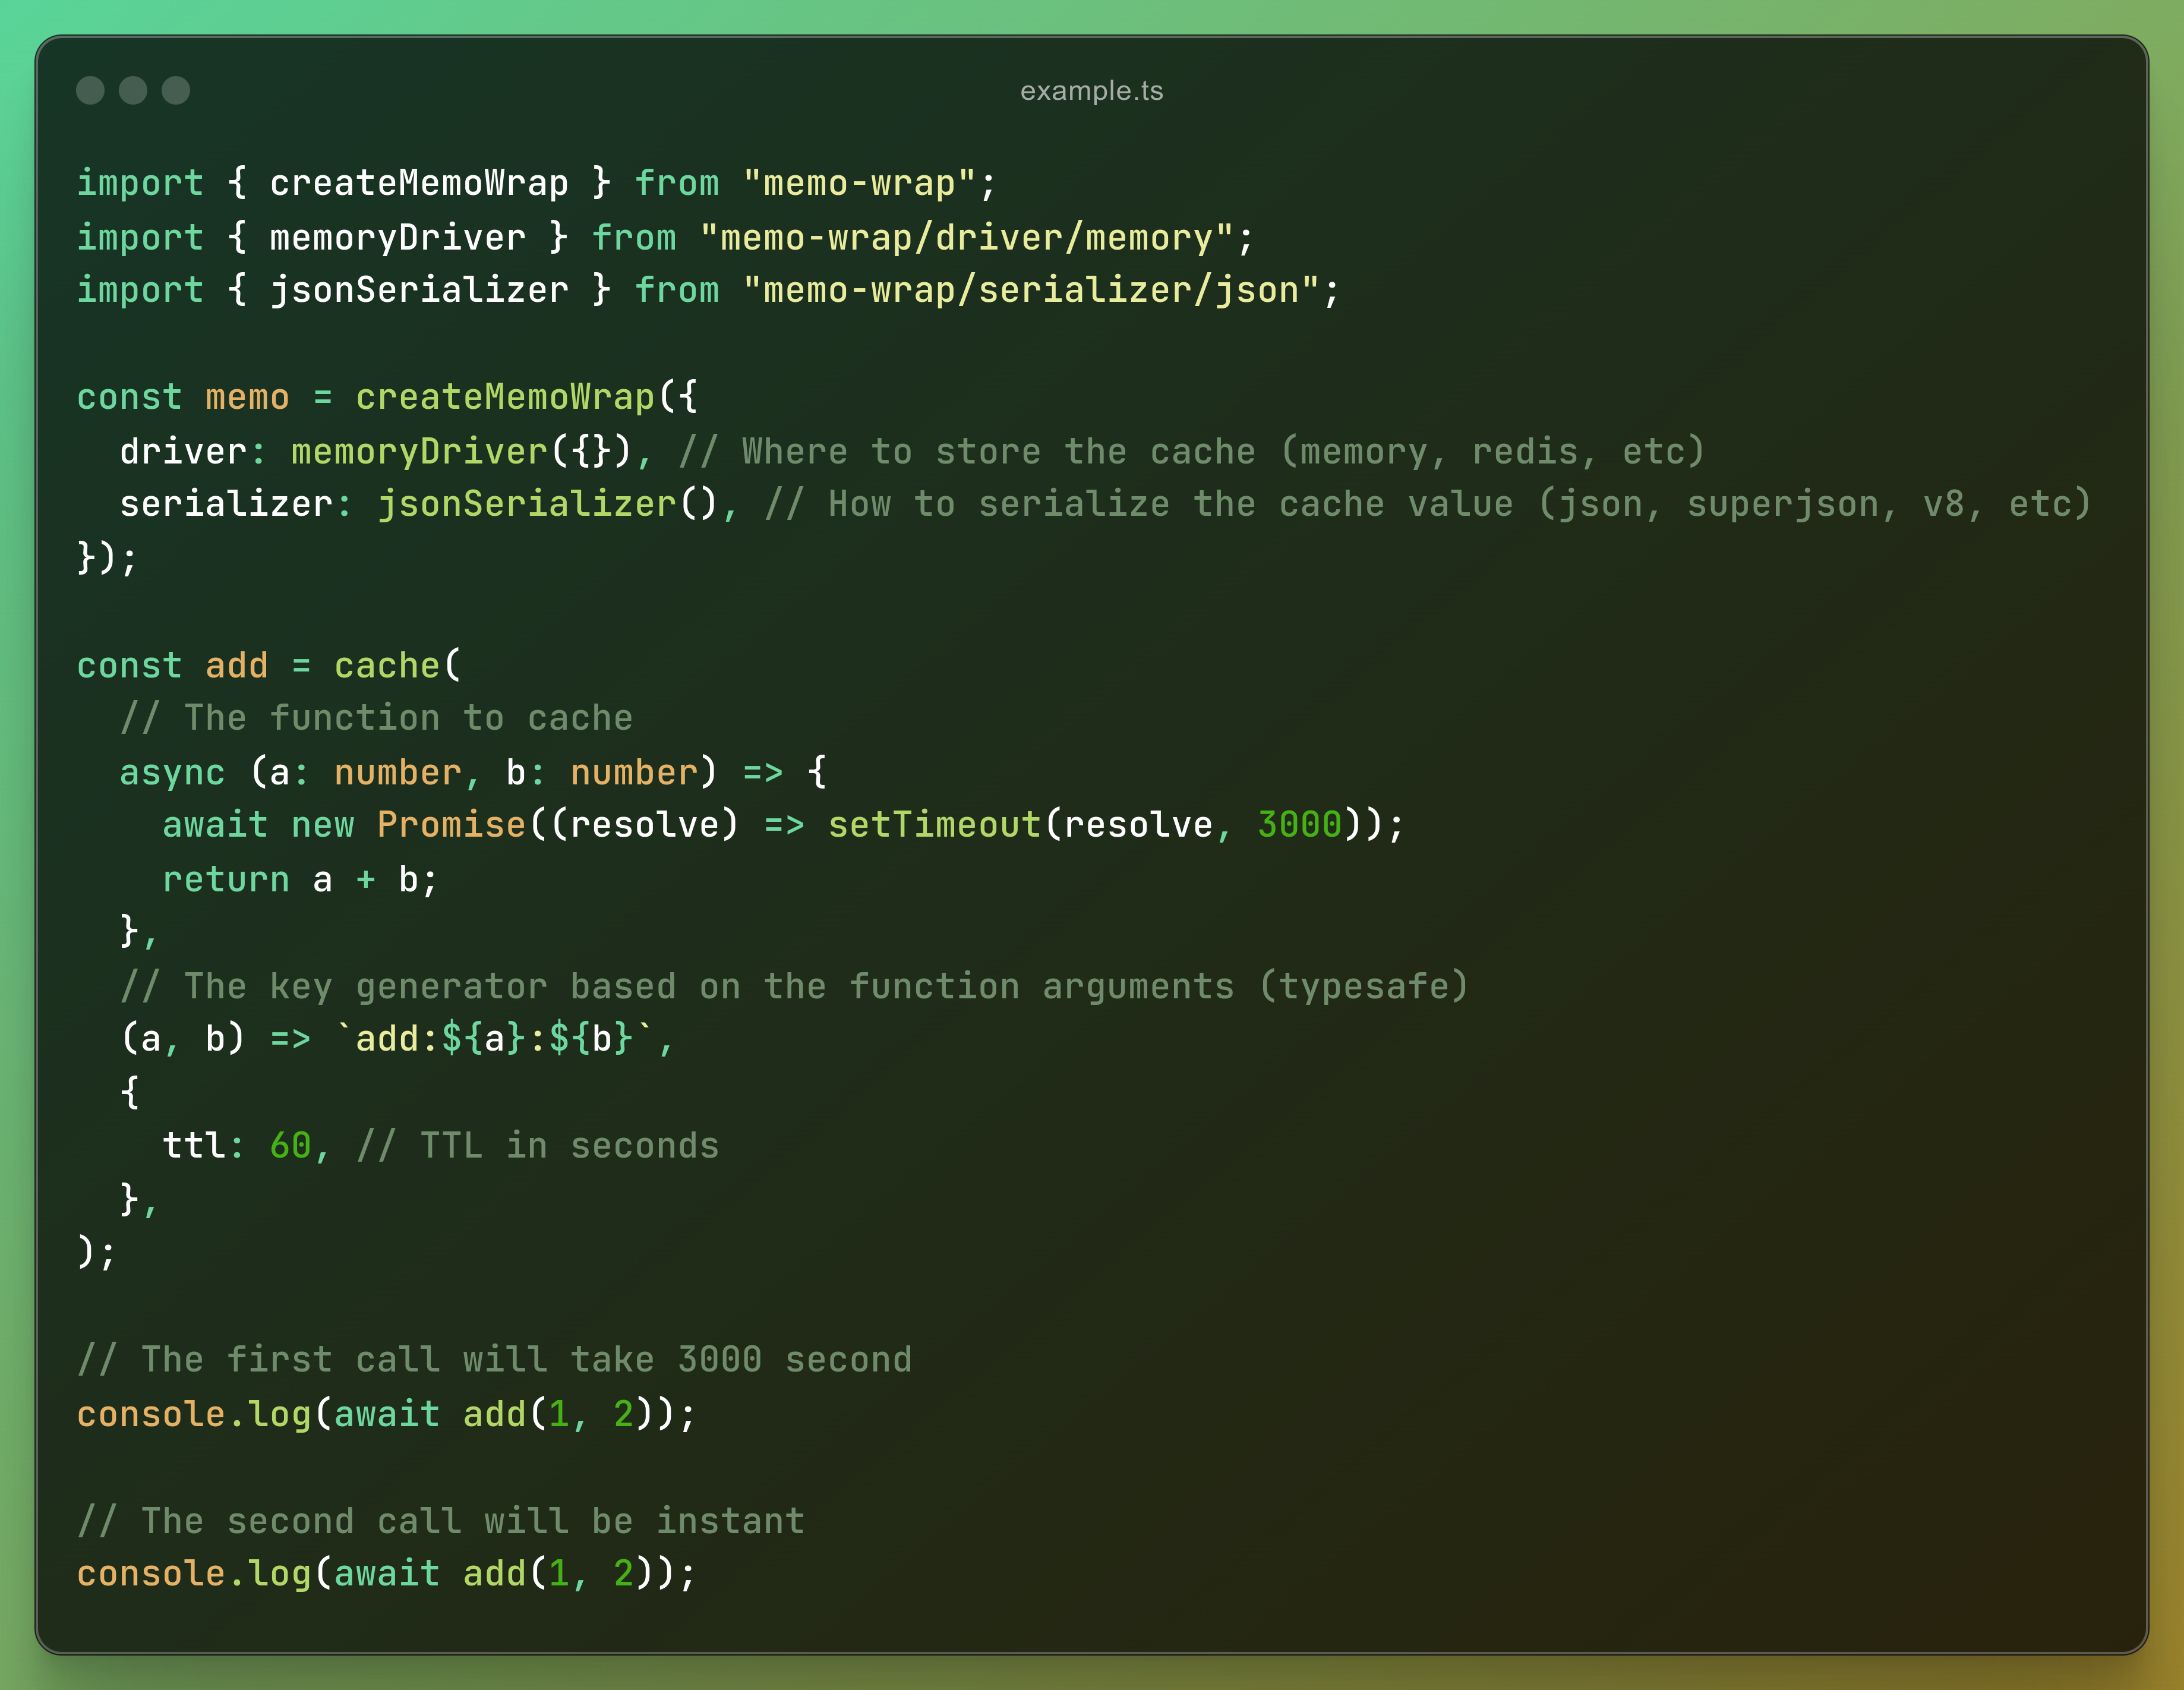
Task: Click the 'return a + b' line
Action: point(300,879)
